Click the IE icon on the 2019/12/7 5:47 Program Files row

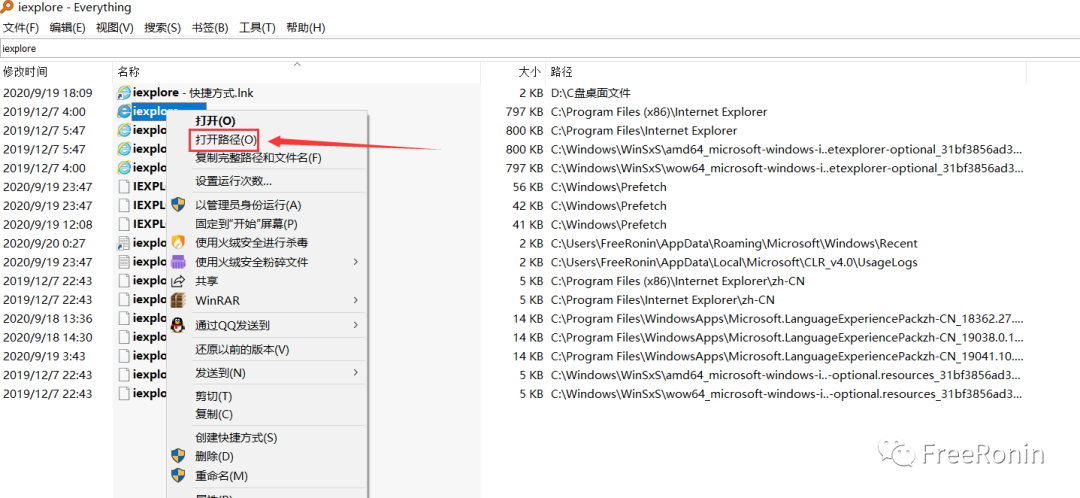pos(124,129)
